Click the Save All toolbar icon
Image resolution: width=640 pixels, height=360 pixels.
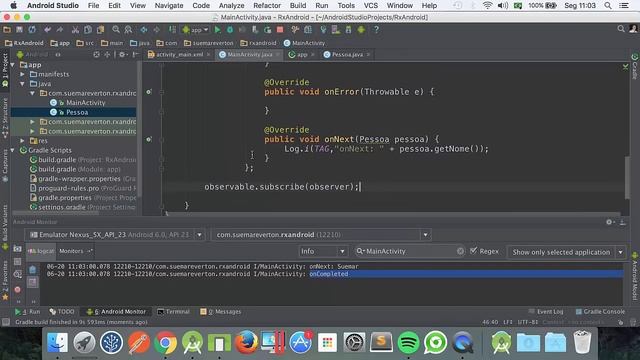pos(19,29)
